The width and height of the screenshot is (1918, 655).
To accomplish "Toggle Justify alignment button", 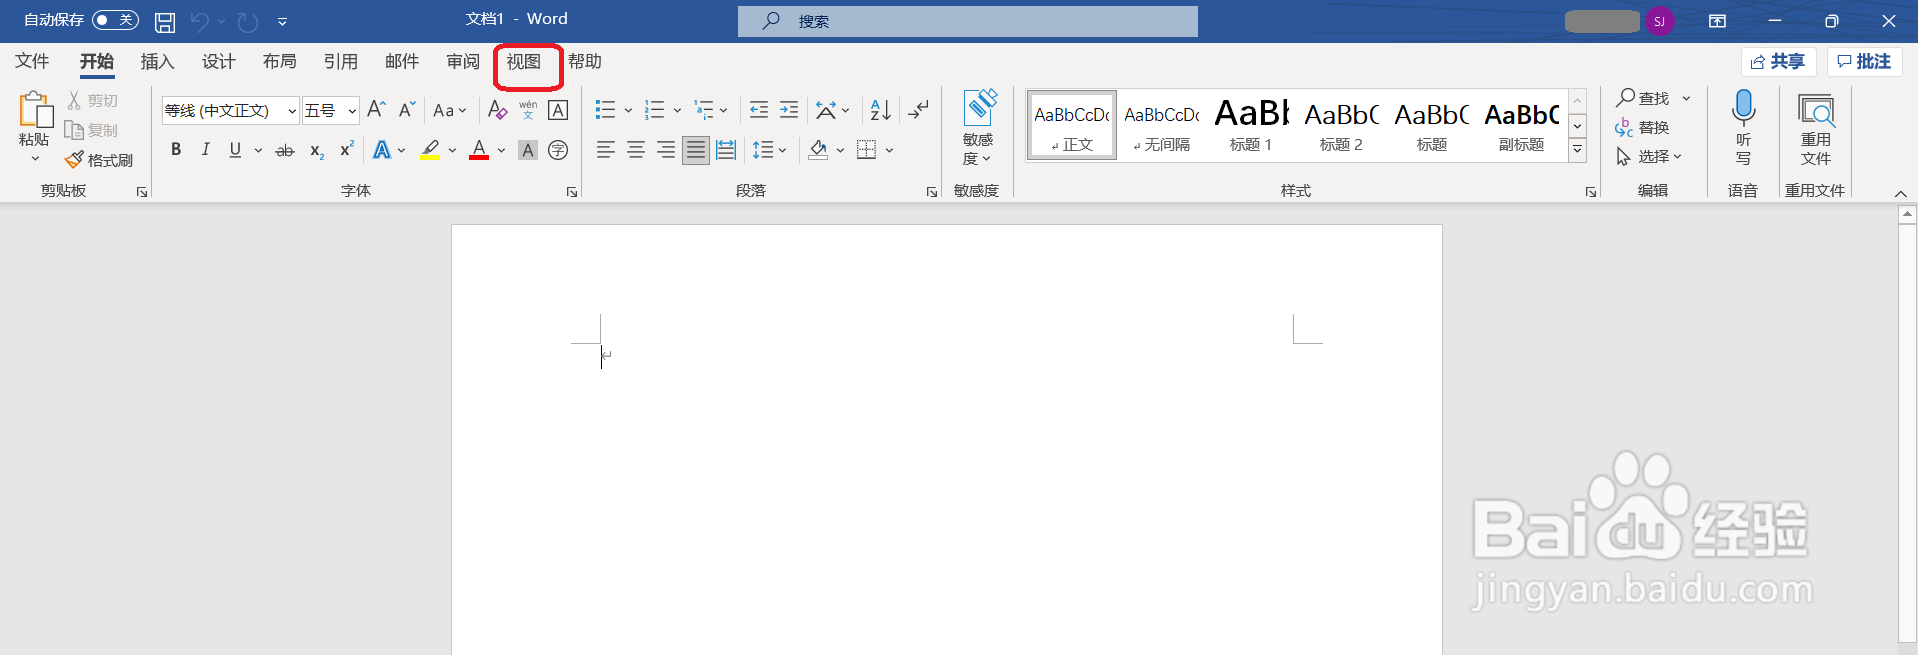I will 696,150.
